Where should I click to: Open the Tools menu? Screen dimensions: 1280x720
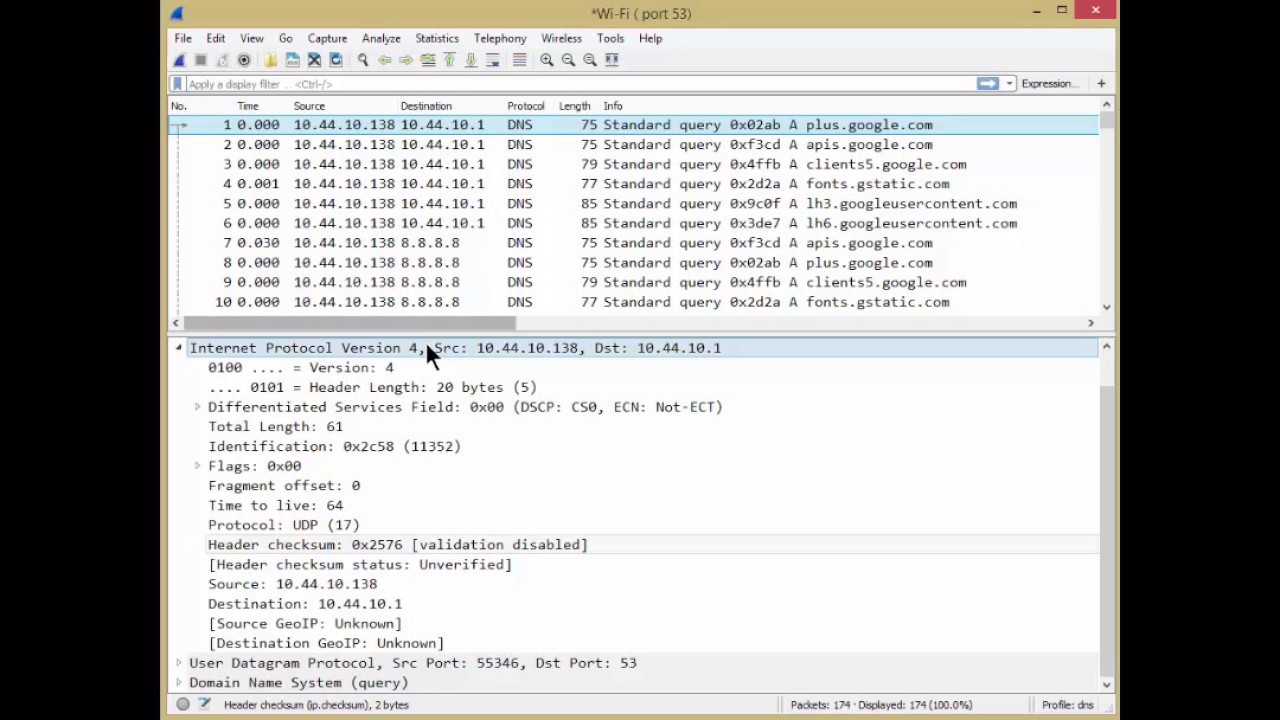pyautogui.click(x=610, y=38)
